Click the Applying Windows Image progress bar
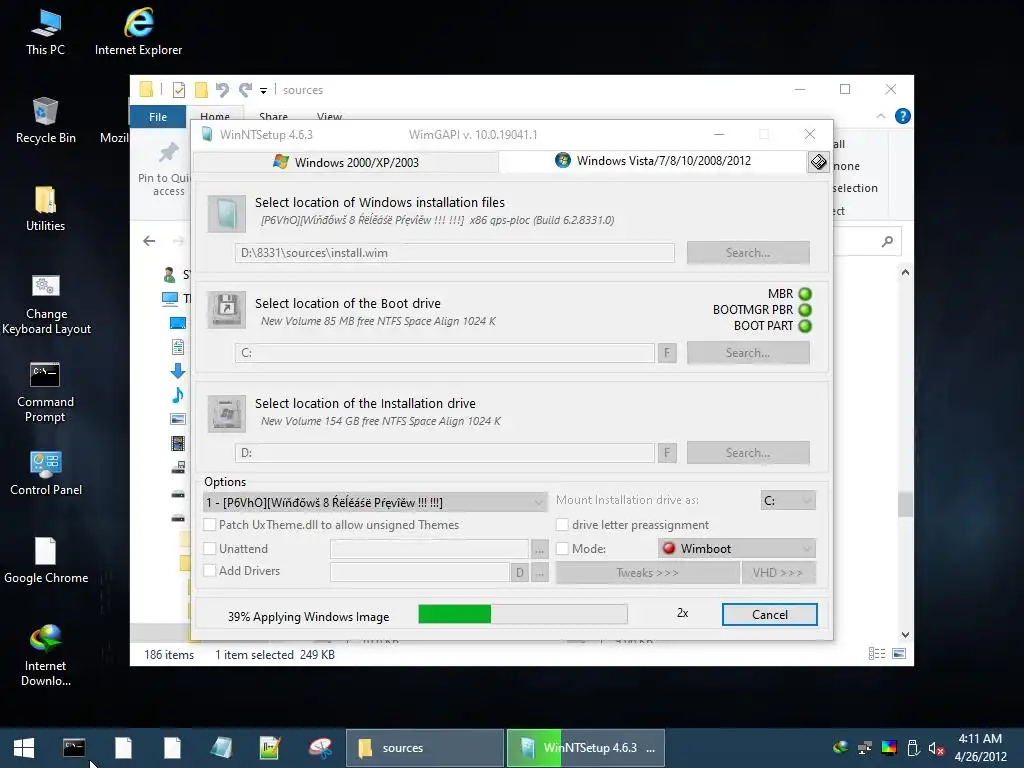Image resolution: width=1024 pixels, height=768 pixels. [522, 614]
